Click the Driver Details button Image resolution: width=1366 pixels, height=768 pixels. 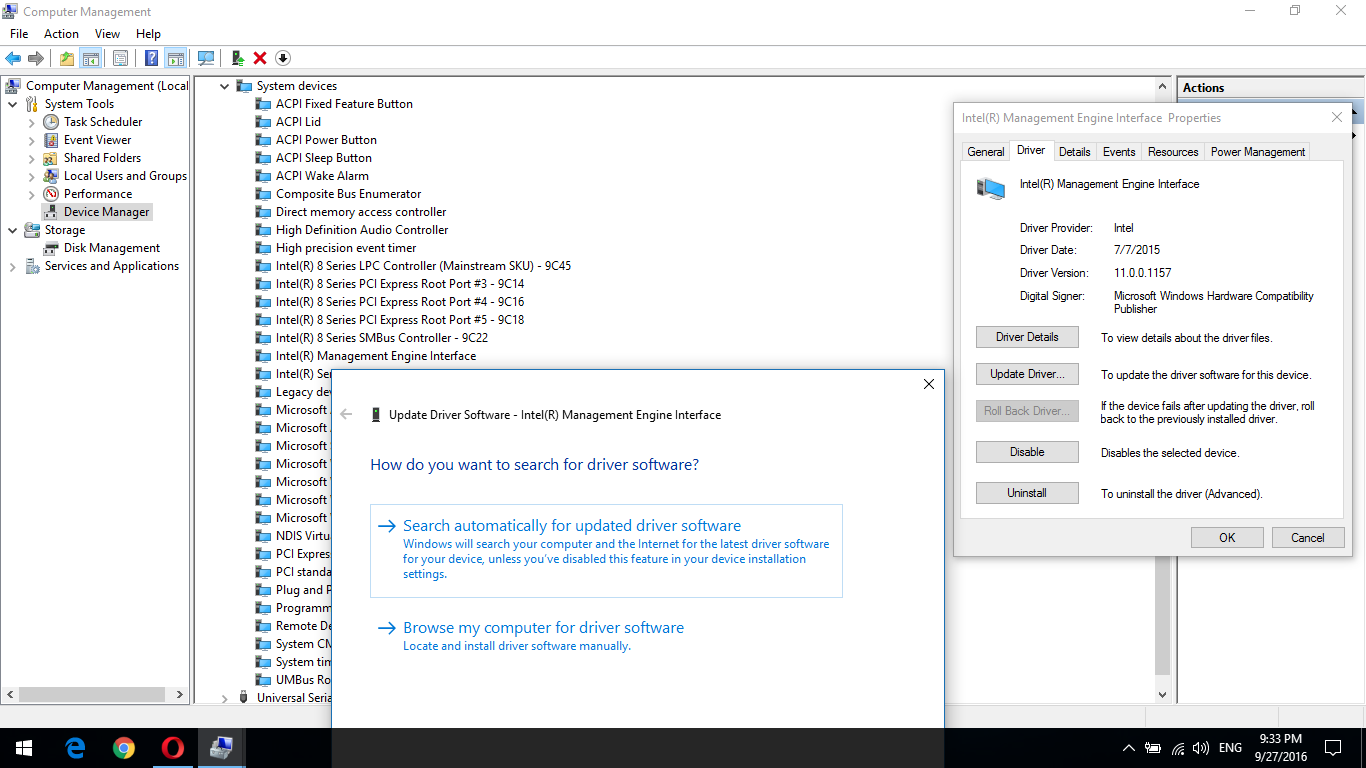click(1027, 337)
